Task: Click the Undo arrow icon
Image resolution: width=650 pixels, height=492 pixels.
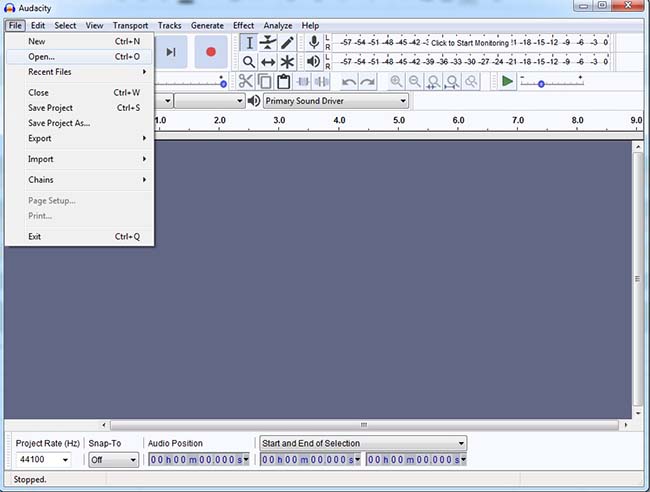Action: pos(349,82)
